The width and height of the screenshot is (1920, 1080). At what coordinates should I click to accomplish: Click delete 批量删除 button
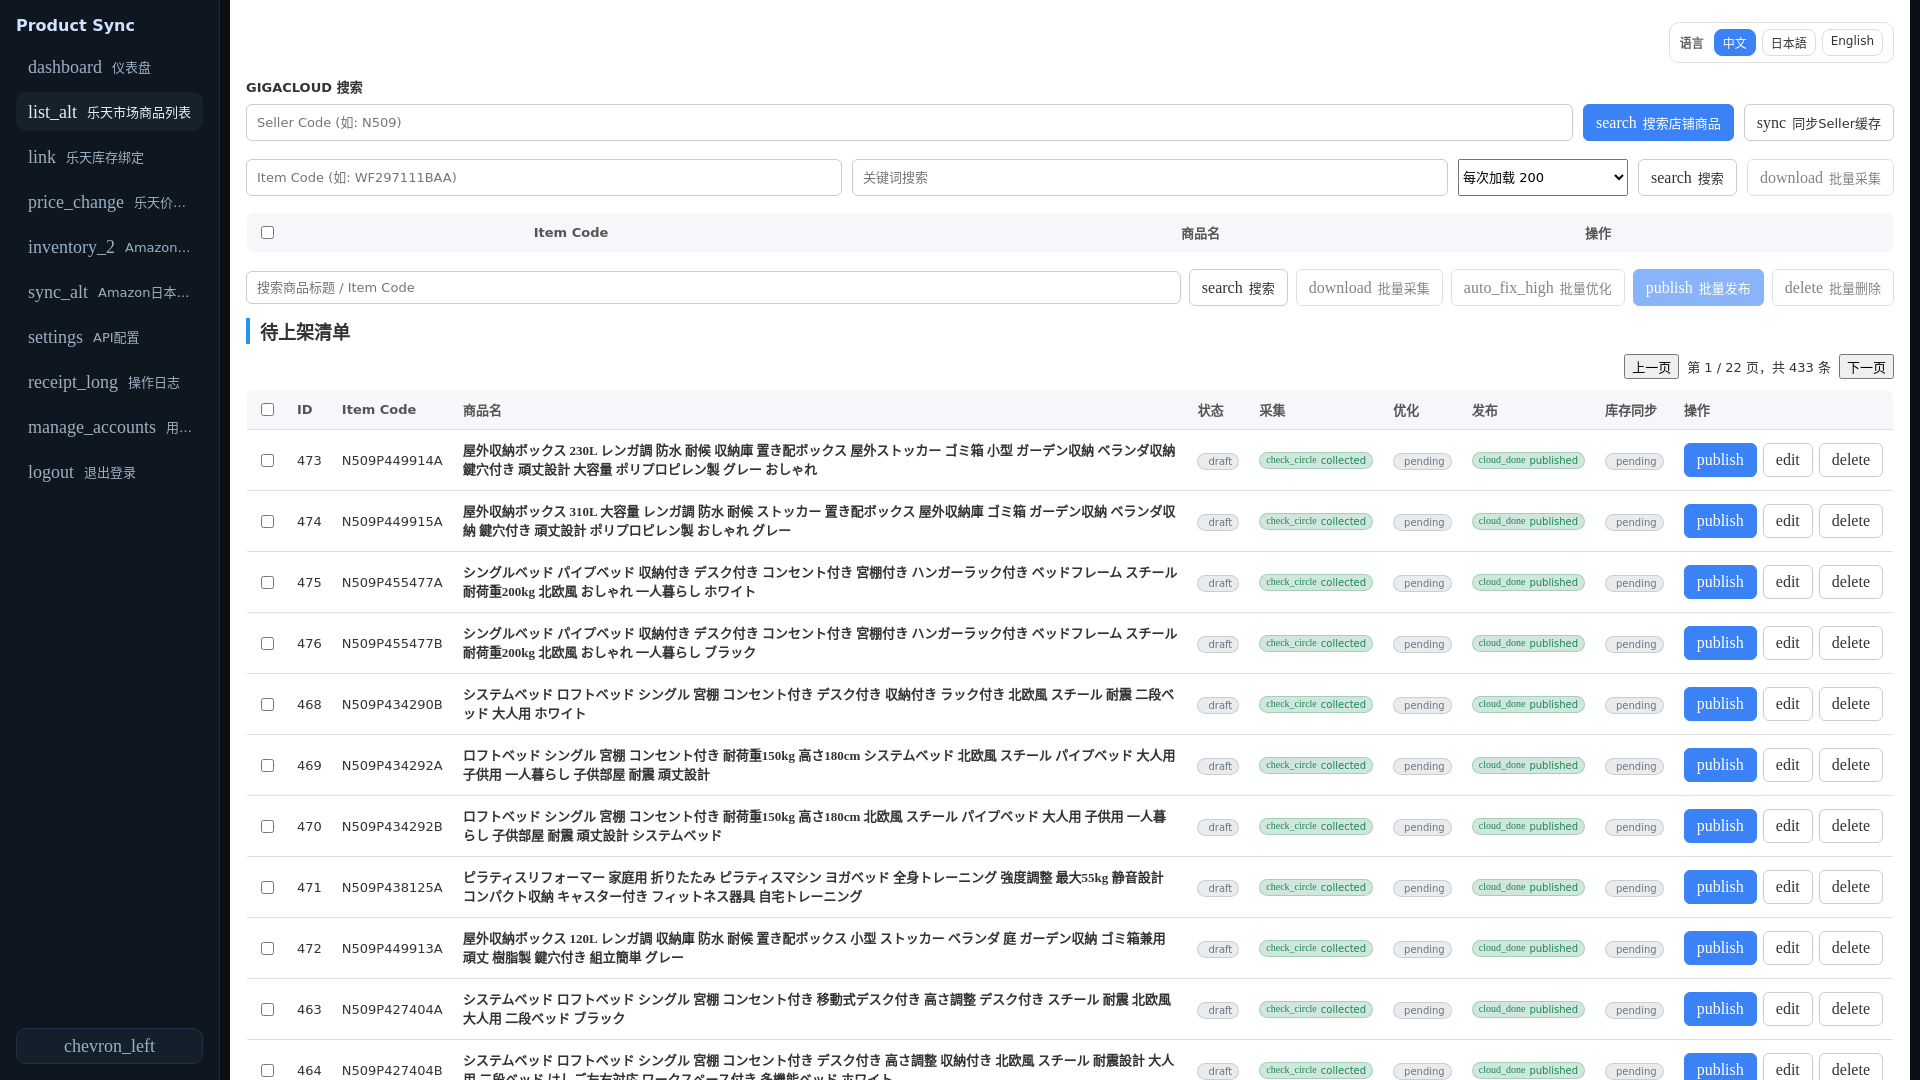(x=1832, y=288)
